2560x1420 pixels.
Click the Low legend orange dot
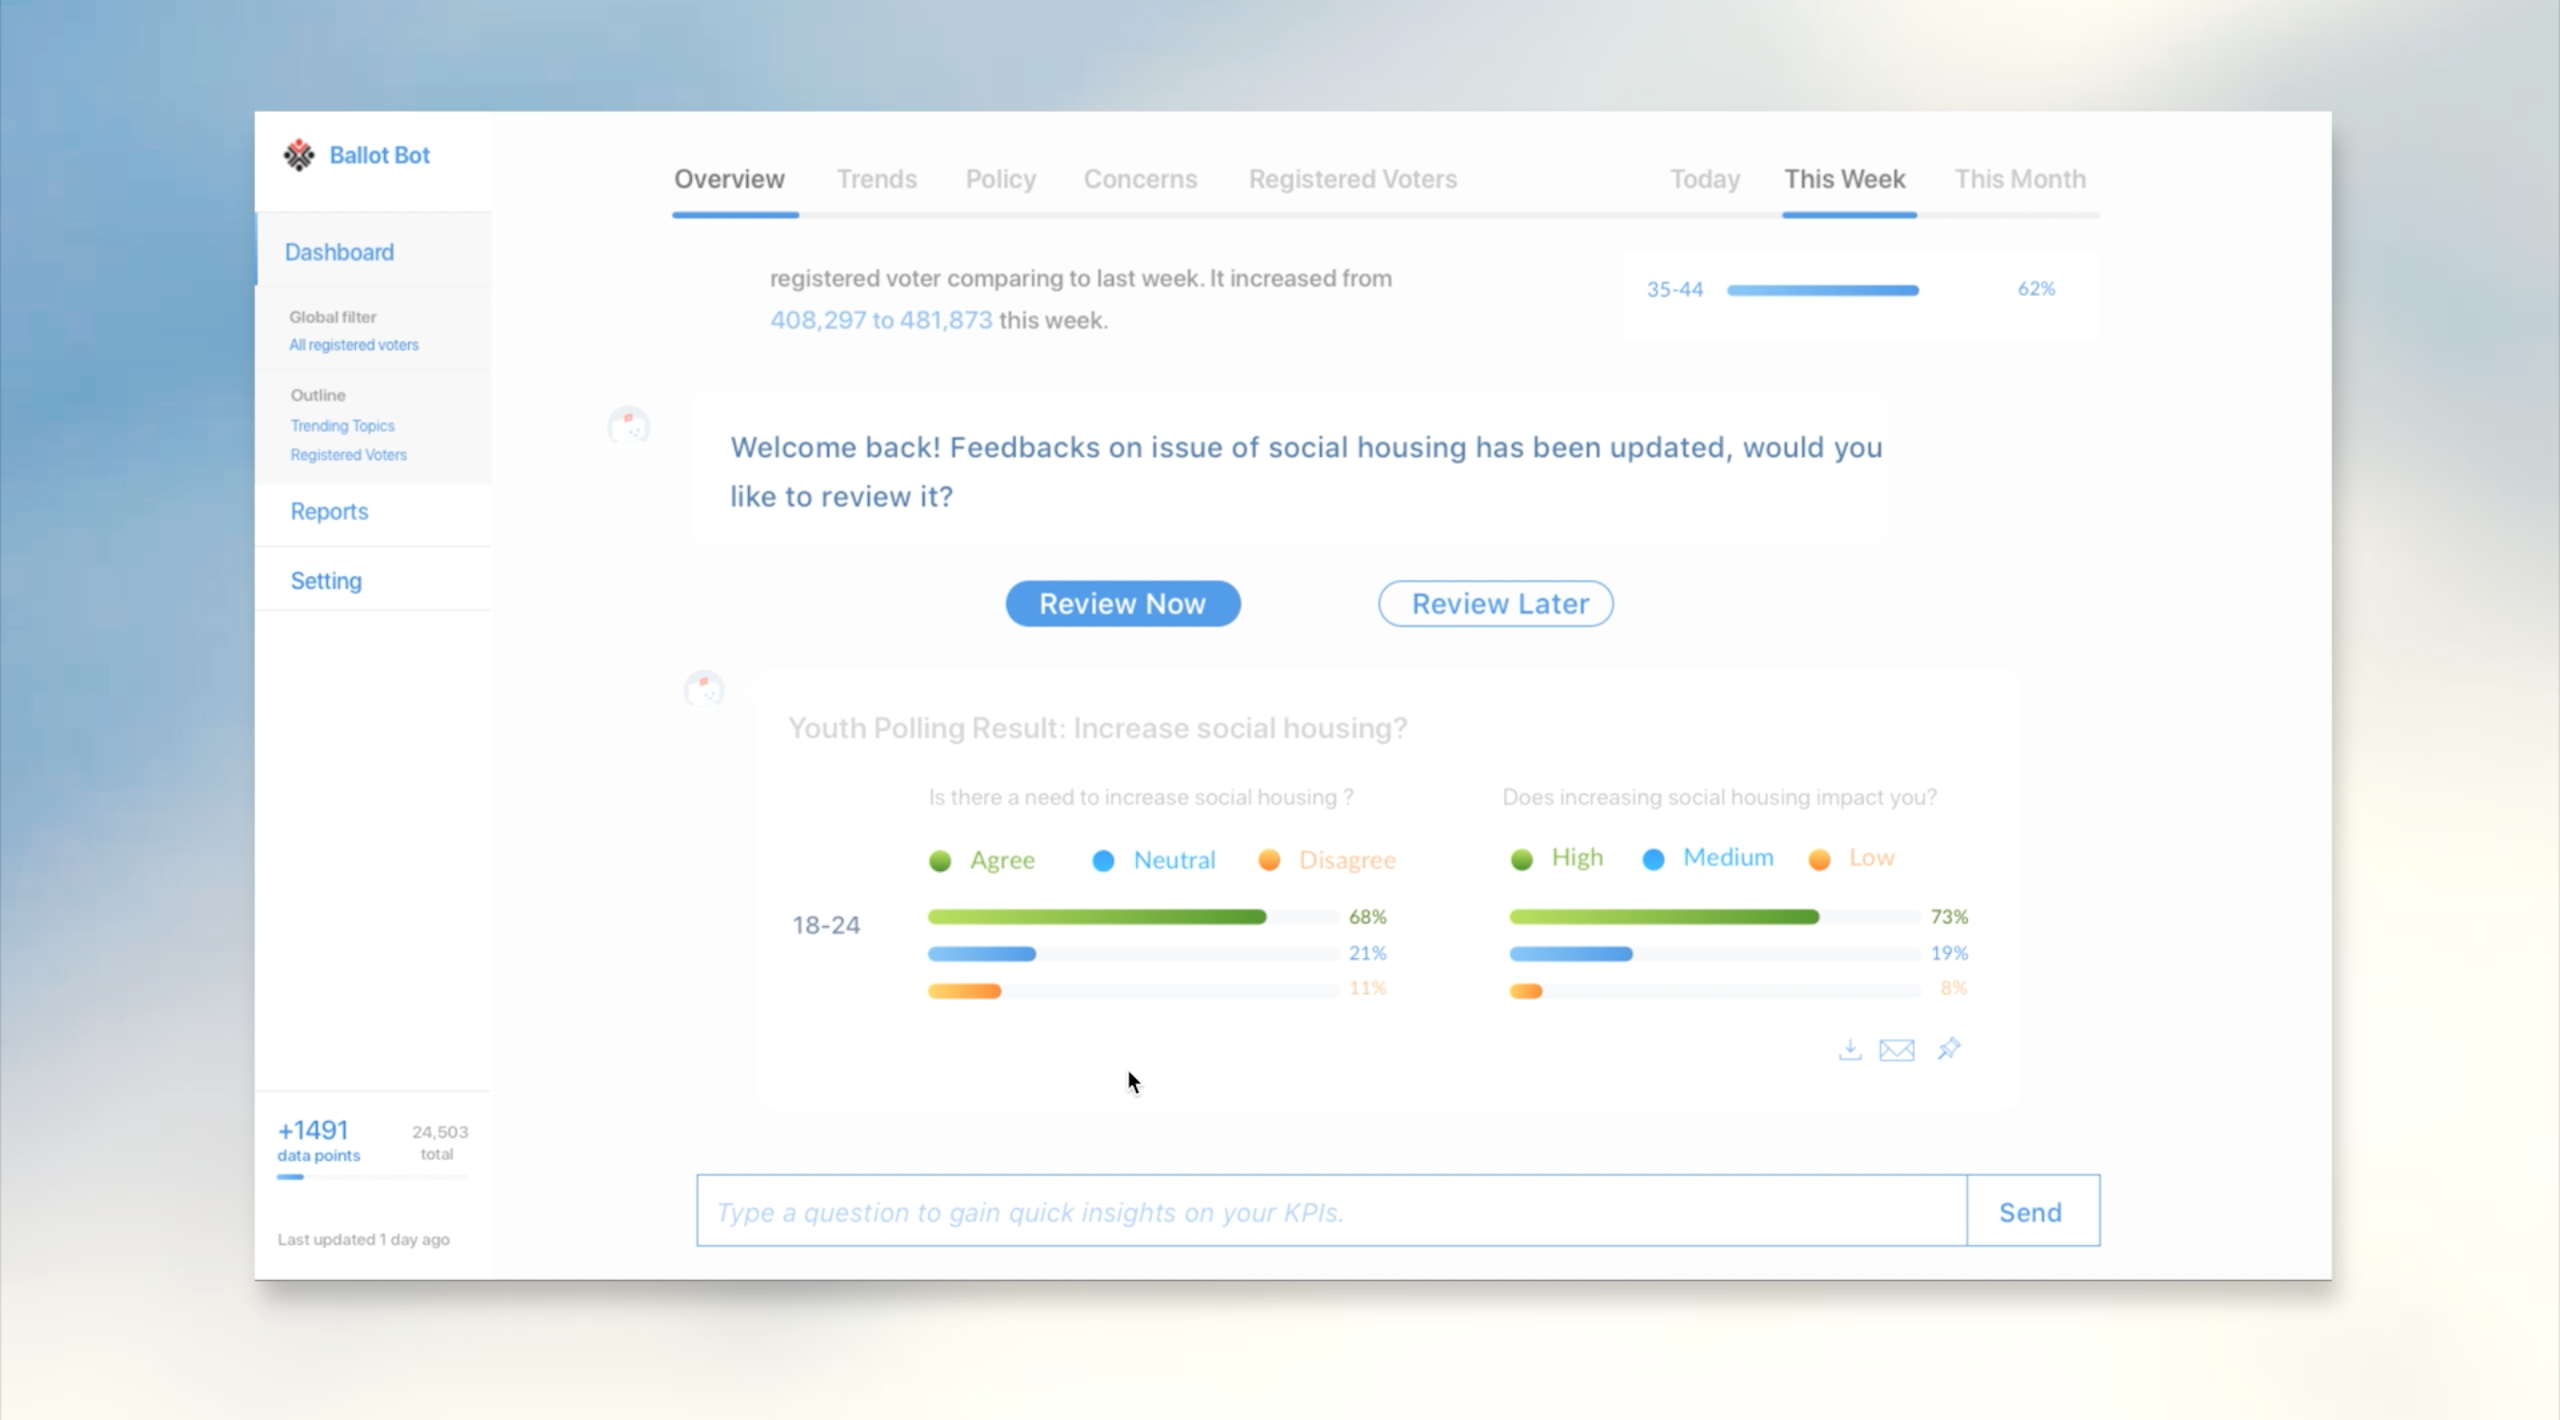click(x=1819, y=859)
